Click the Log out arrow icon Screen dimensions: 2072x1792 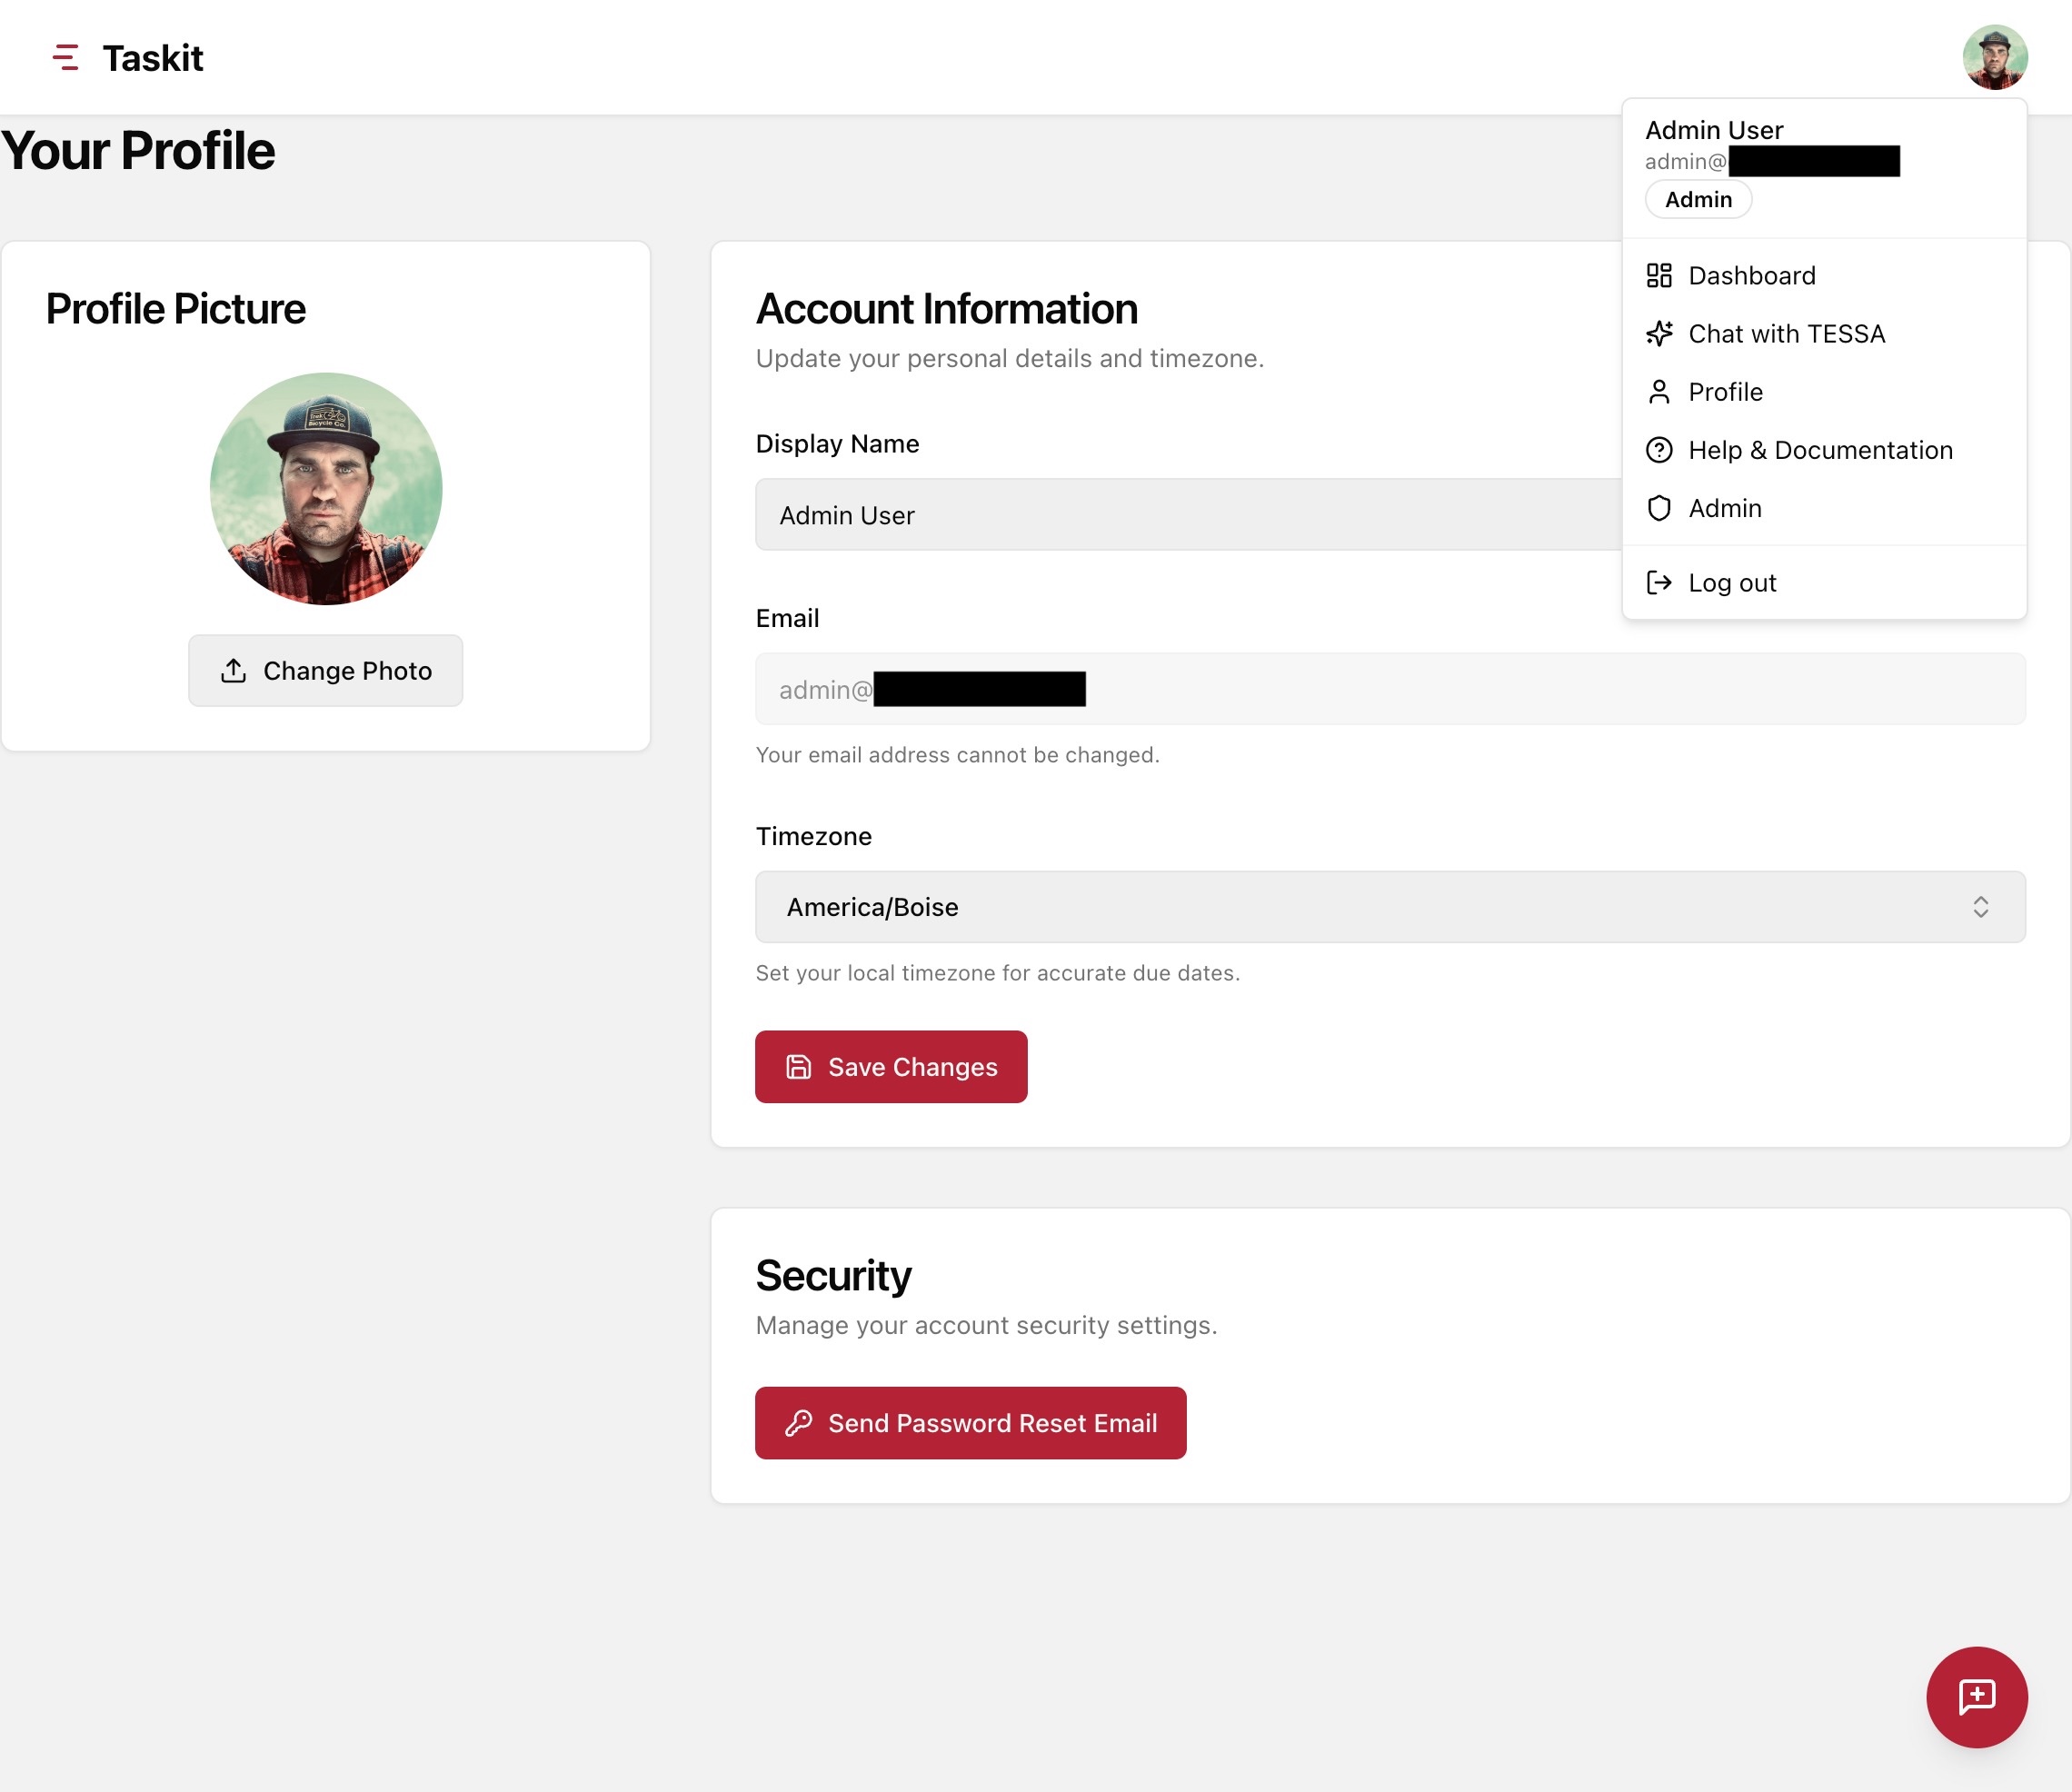(1659, 582)
